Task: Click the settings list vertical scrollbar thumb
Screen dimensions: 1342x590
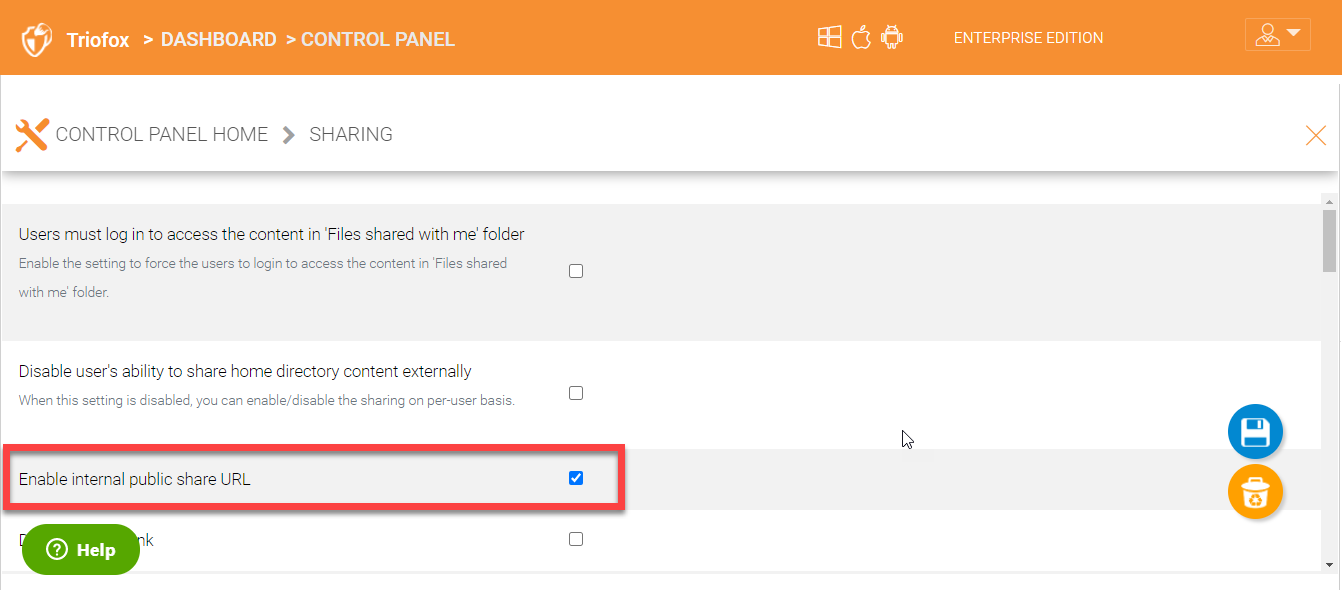Action: (x=1329, y=240)
